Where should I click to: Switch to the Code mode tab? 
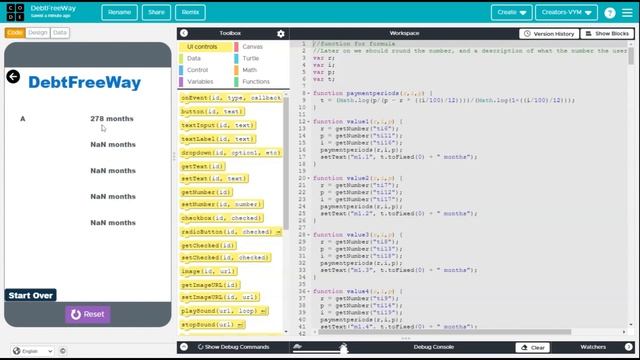click(x=15, y=33)
